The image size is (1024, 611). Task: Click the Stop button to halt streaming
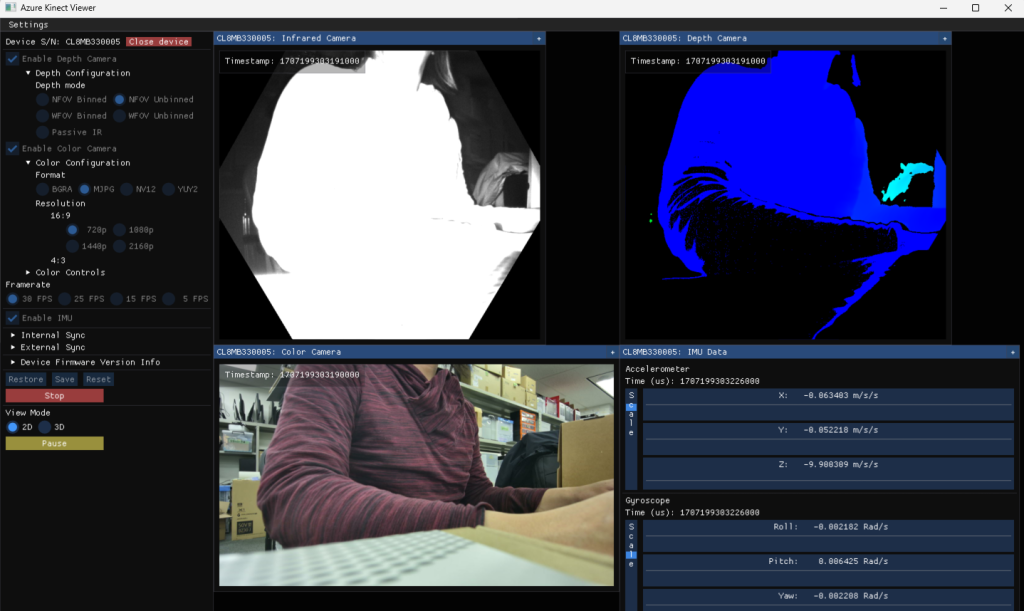(53, 395)
